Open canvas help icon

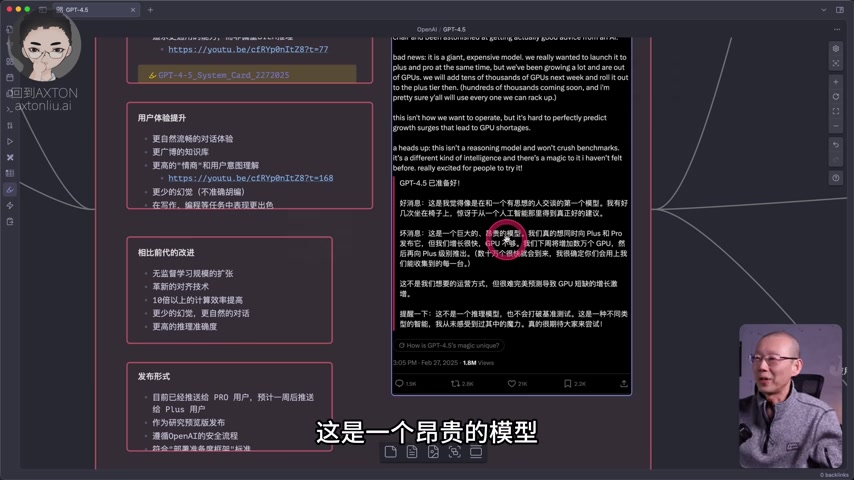[x=835, y=178]
